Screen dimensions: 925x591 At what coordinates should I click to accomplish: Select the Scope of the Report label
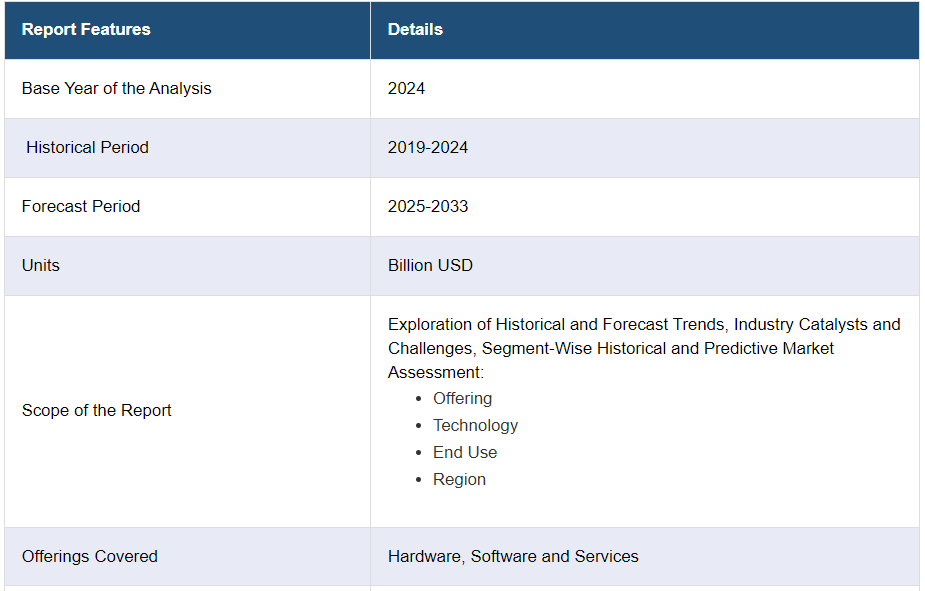[x=97, y=410]
